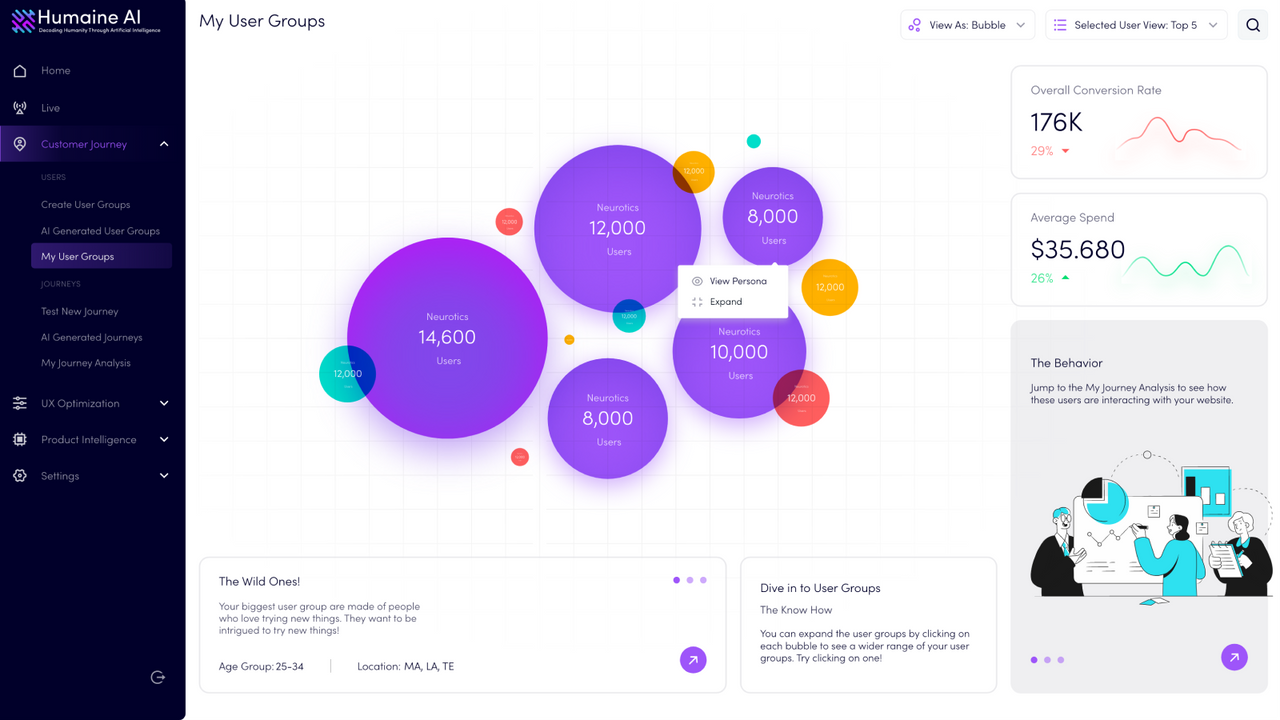
Task: Open the Selected User View: Top 5 dropdown
Action: [1136, 24]
